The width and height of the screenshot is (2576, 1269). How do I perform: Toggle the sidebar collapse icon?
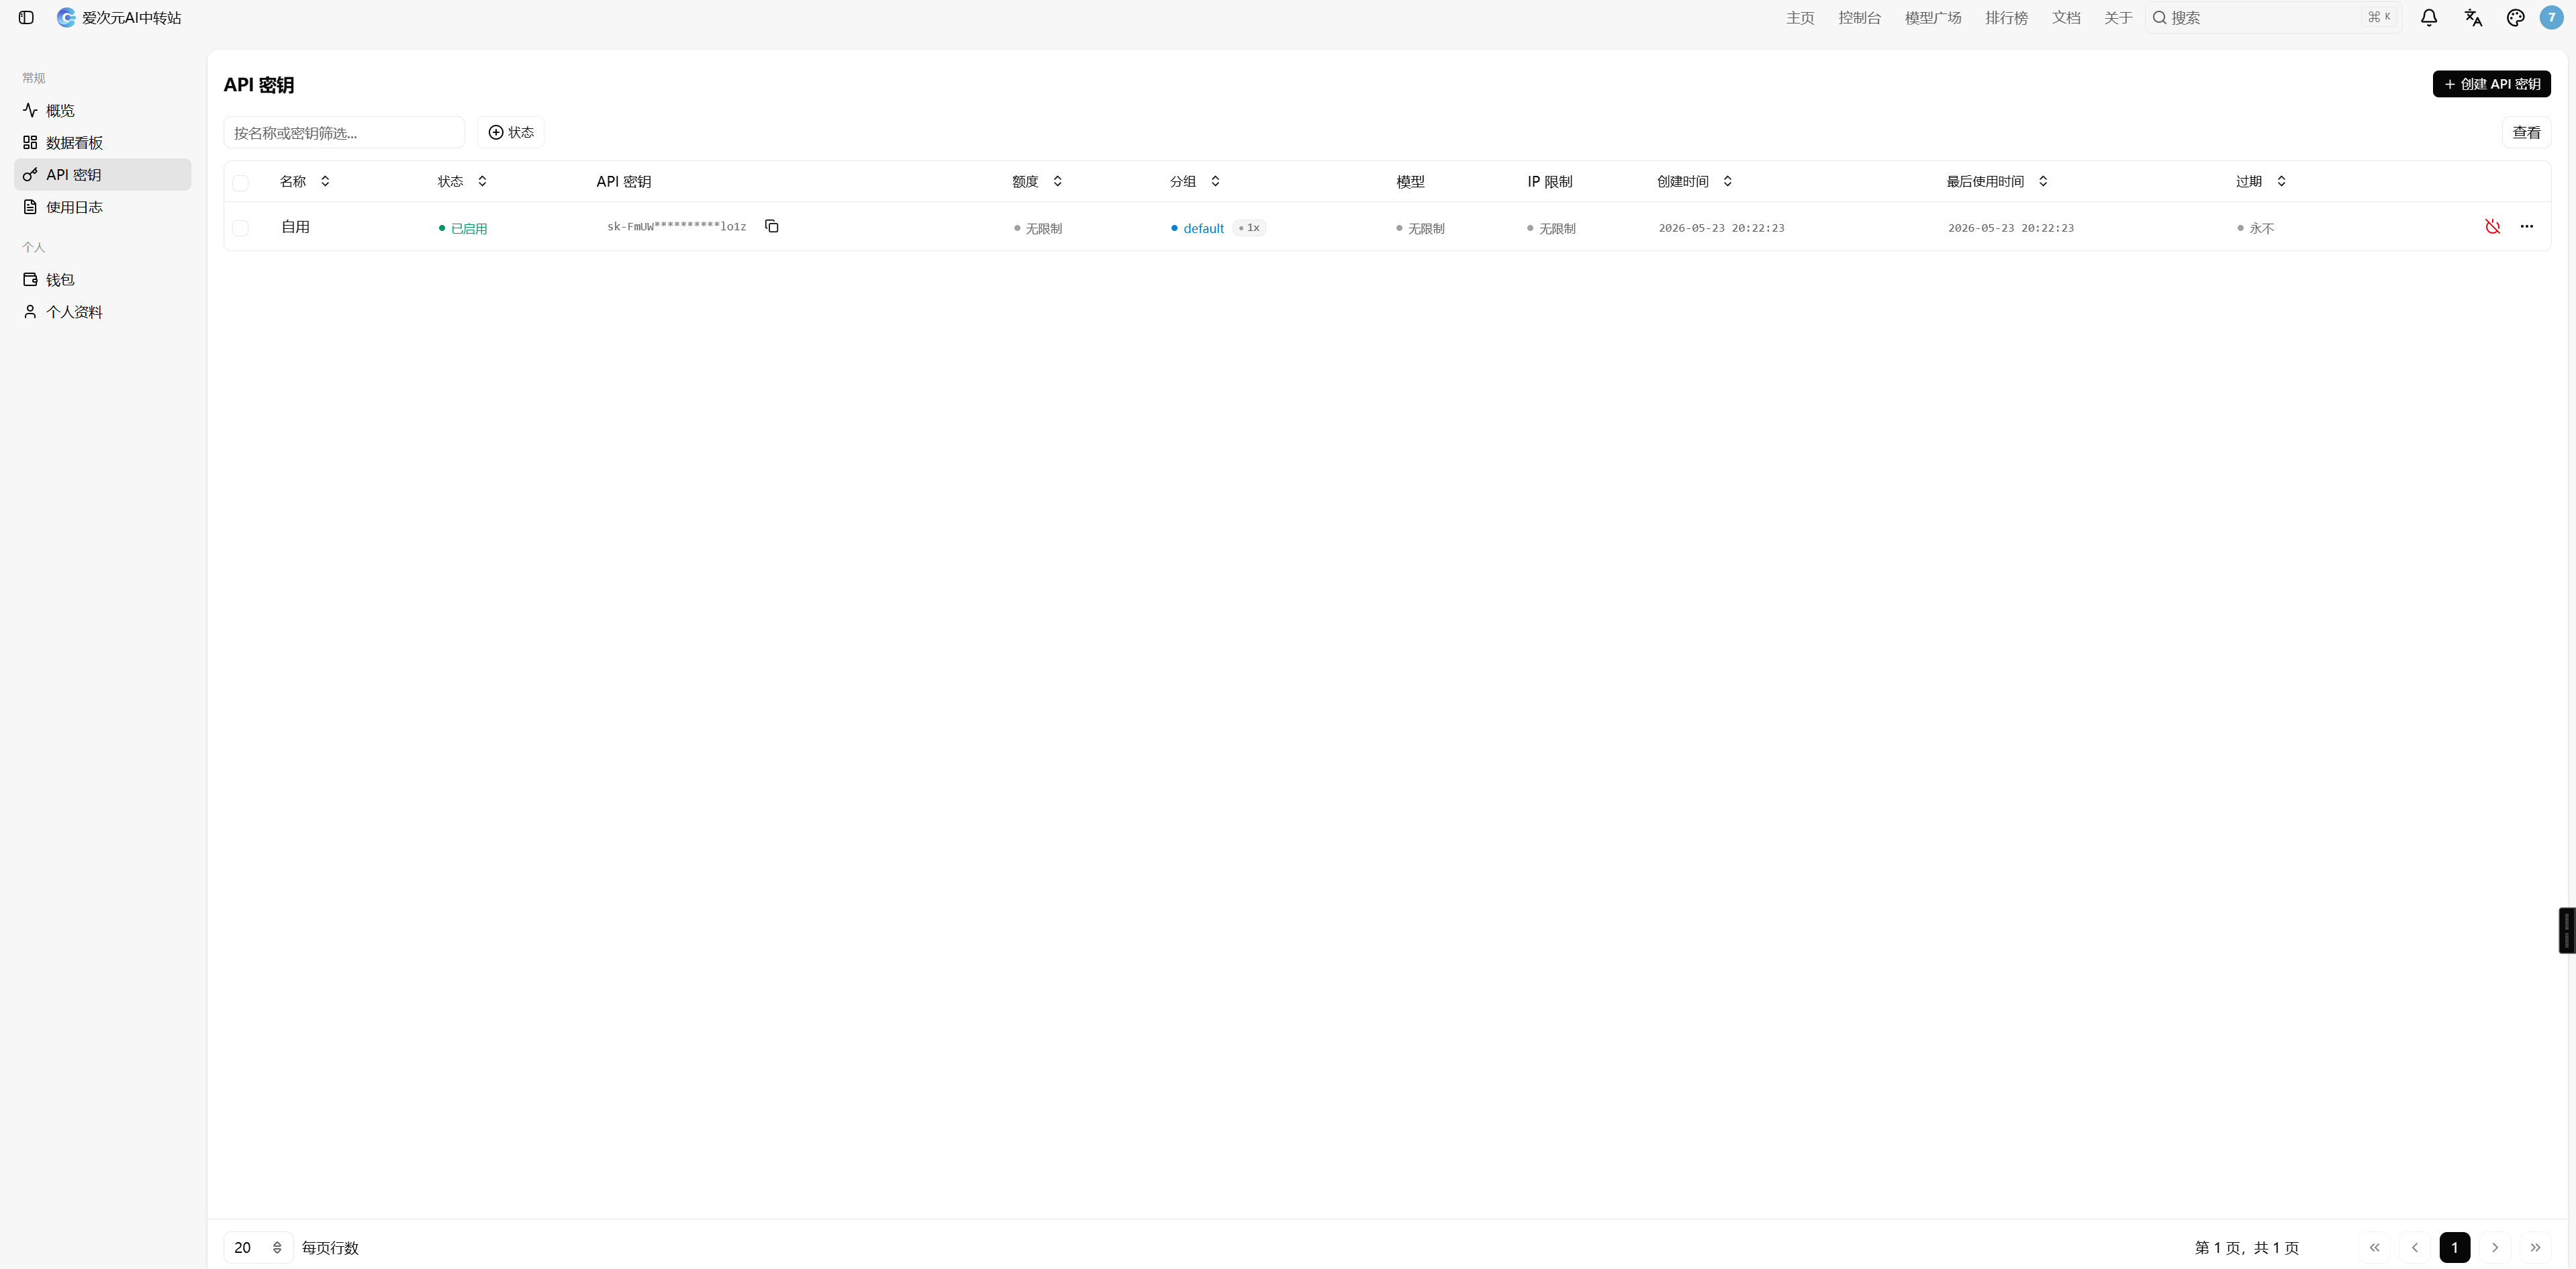pyautogui.click(x=26, y=18)
